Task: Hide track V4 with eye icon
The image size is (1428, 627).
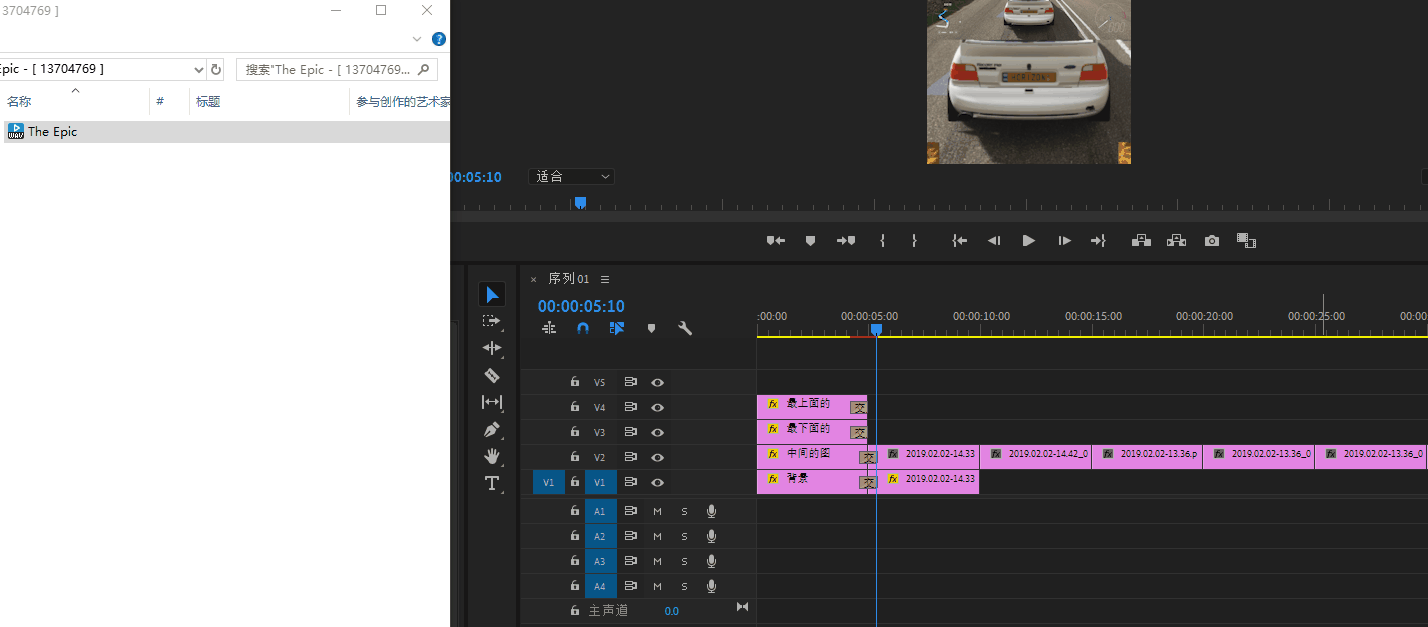Action: pyautogui.click(x=657, y=407)
